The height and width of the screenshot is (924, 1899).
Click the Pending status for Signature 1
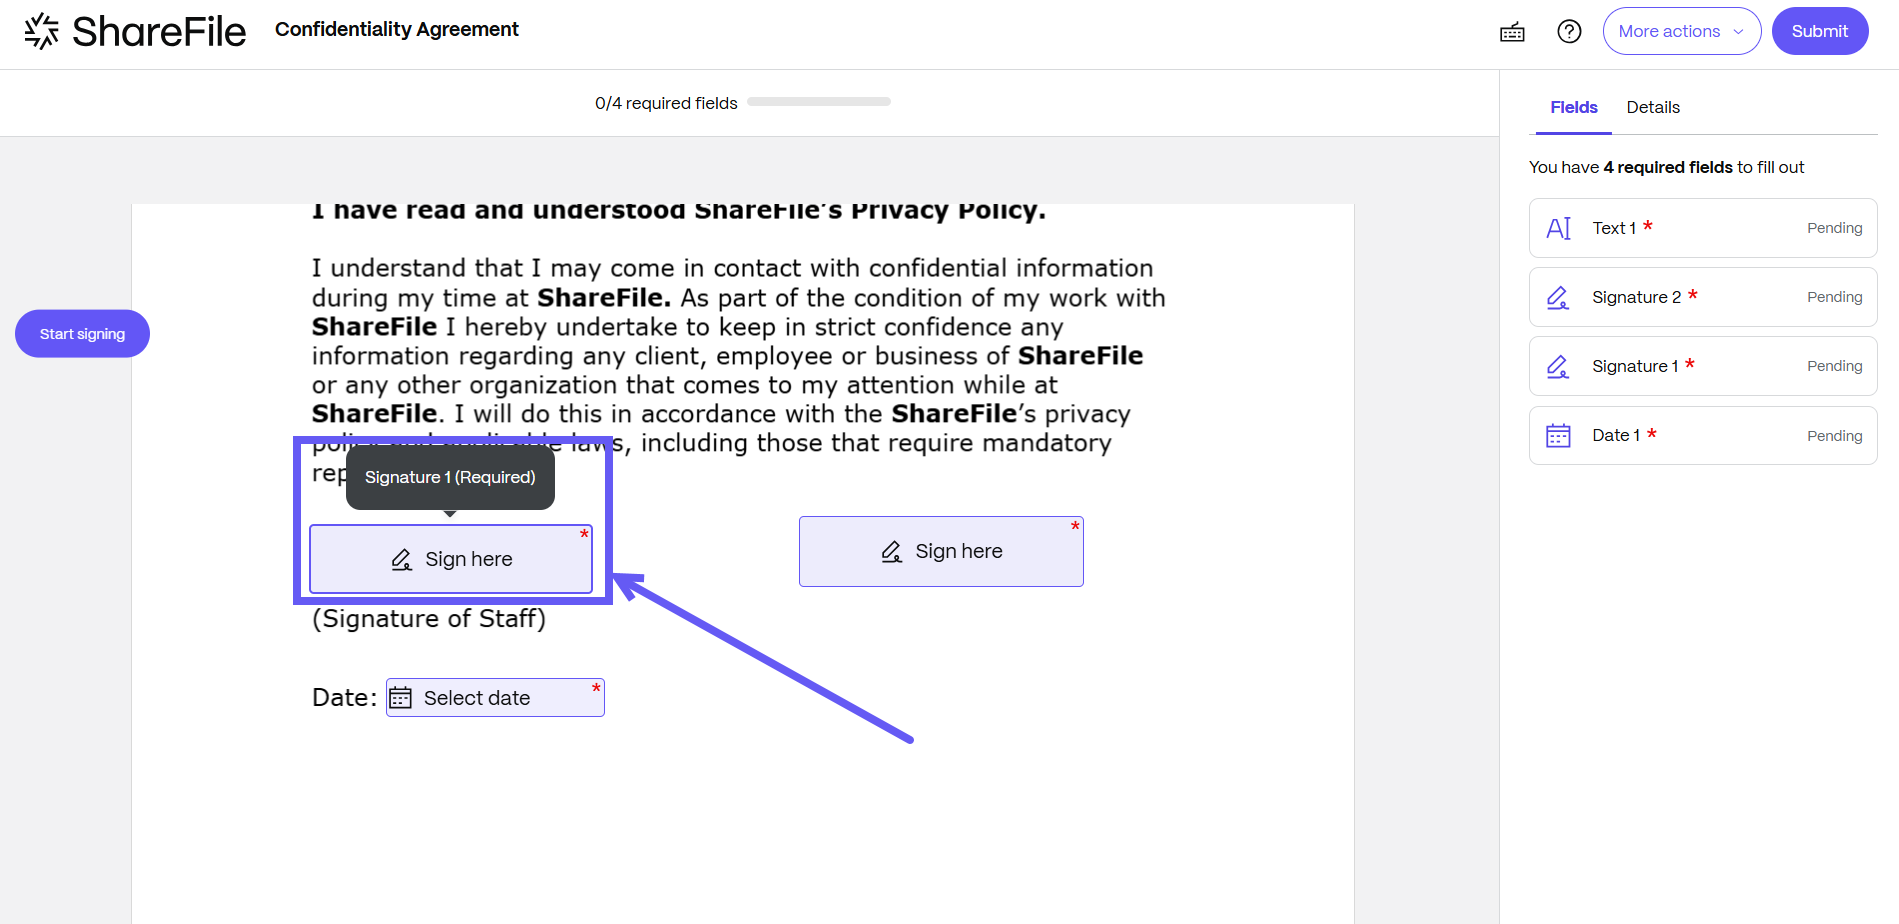pos(1834,366)
